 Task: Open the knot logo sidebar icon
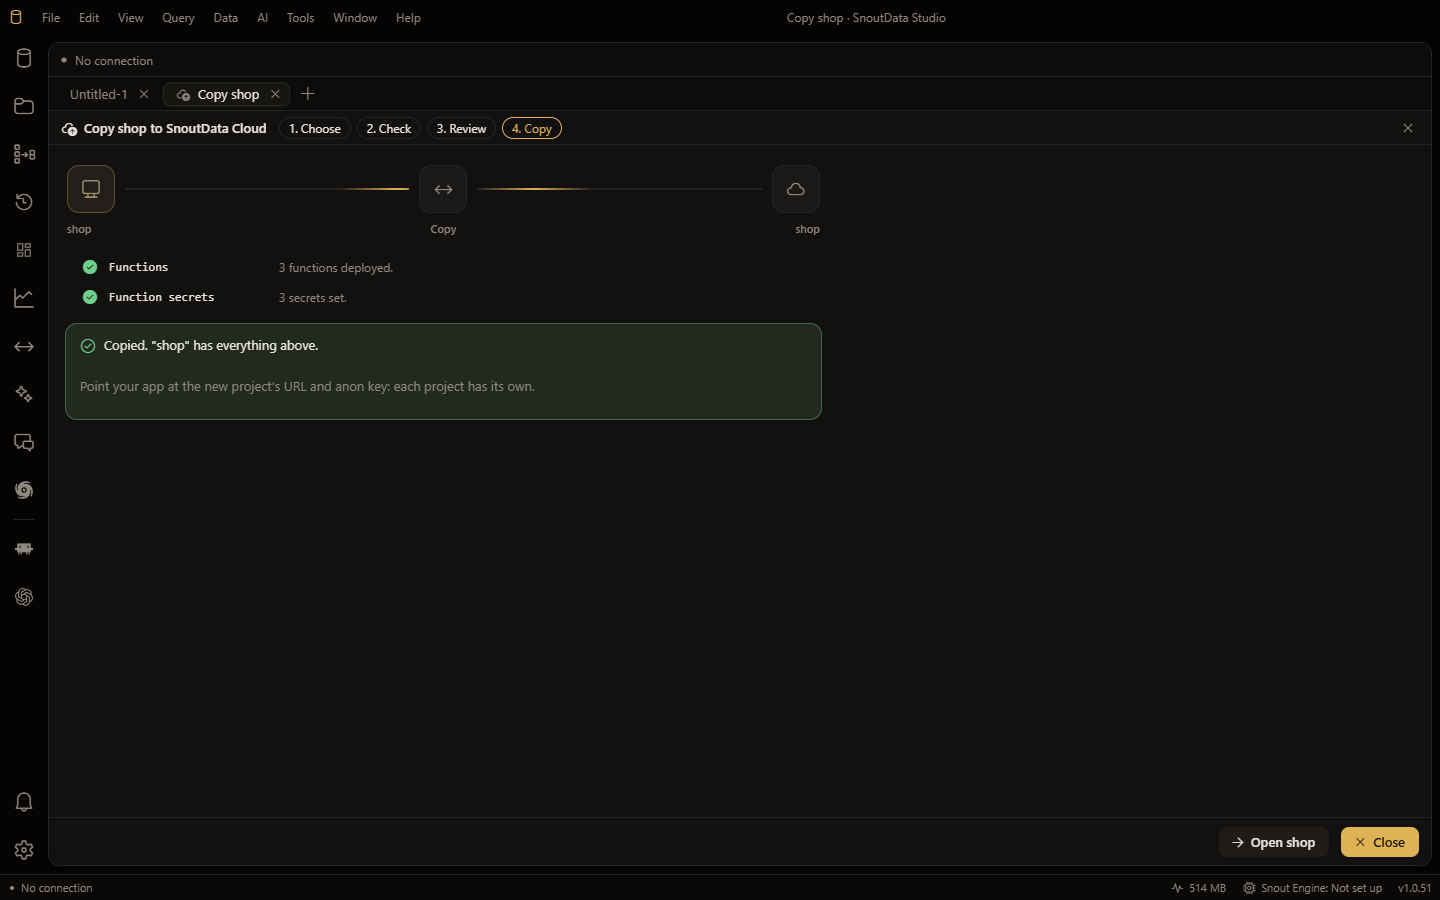pos(24,597)
